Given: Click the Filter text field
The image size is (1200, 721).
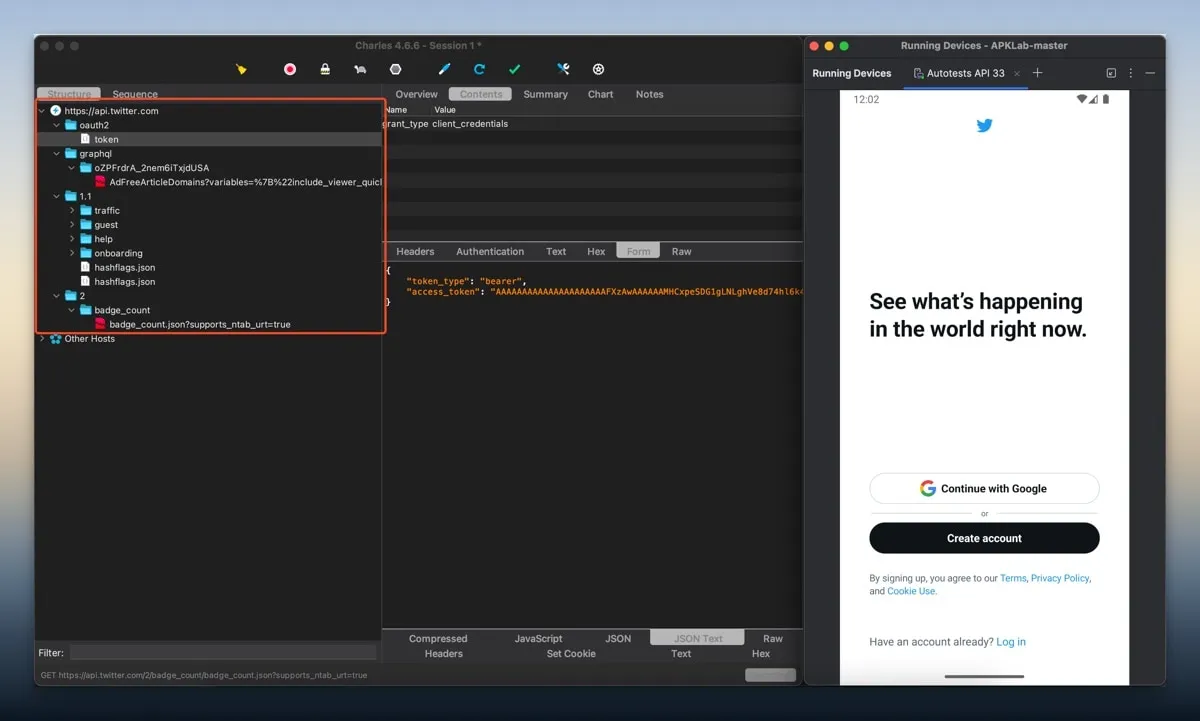Looking at the screenshot, I should pyautogui.click(x=223, y=653).
